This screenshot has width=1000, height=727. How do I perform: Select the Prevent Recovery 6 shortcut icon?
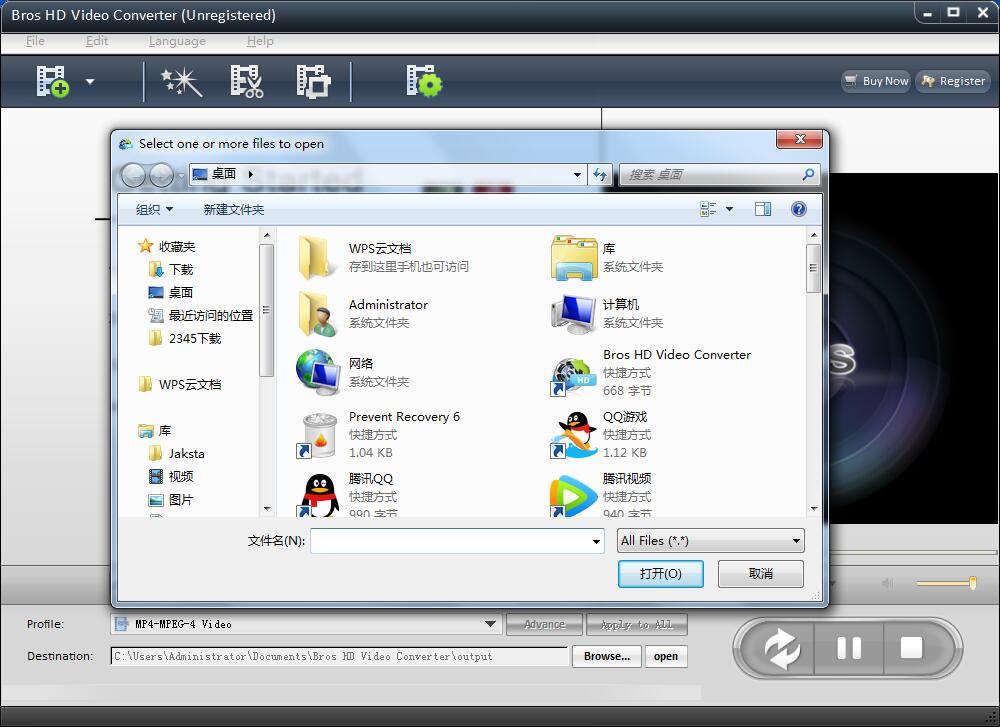point(317,435)
